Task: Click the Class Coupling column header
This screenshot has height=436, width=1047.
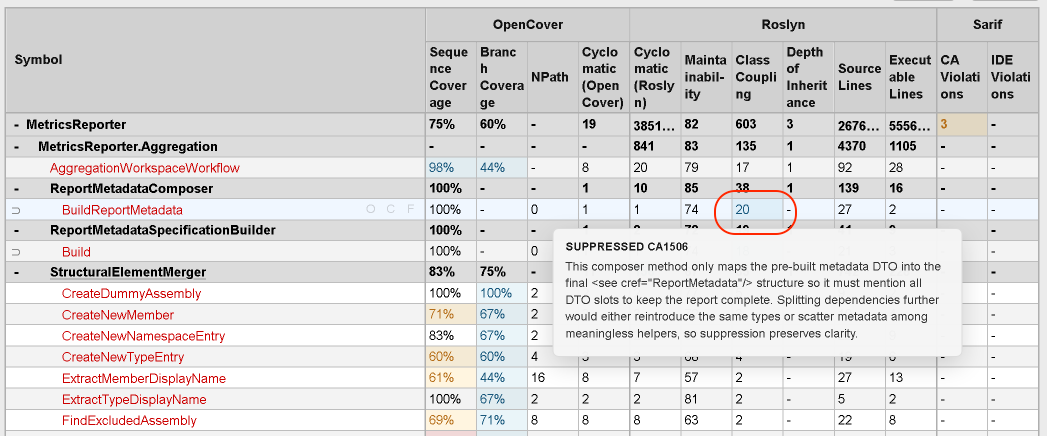Action: (757, 77)
